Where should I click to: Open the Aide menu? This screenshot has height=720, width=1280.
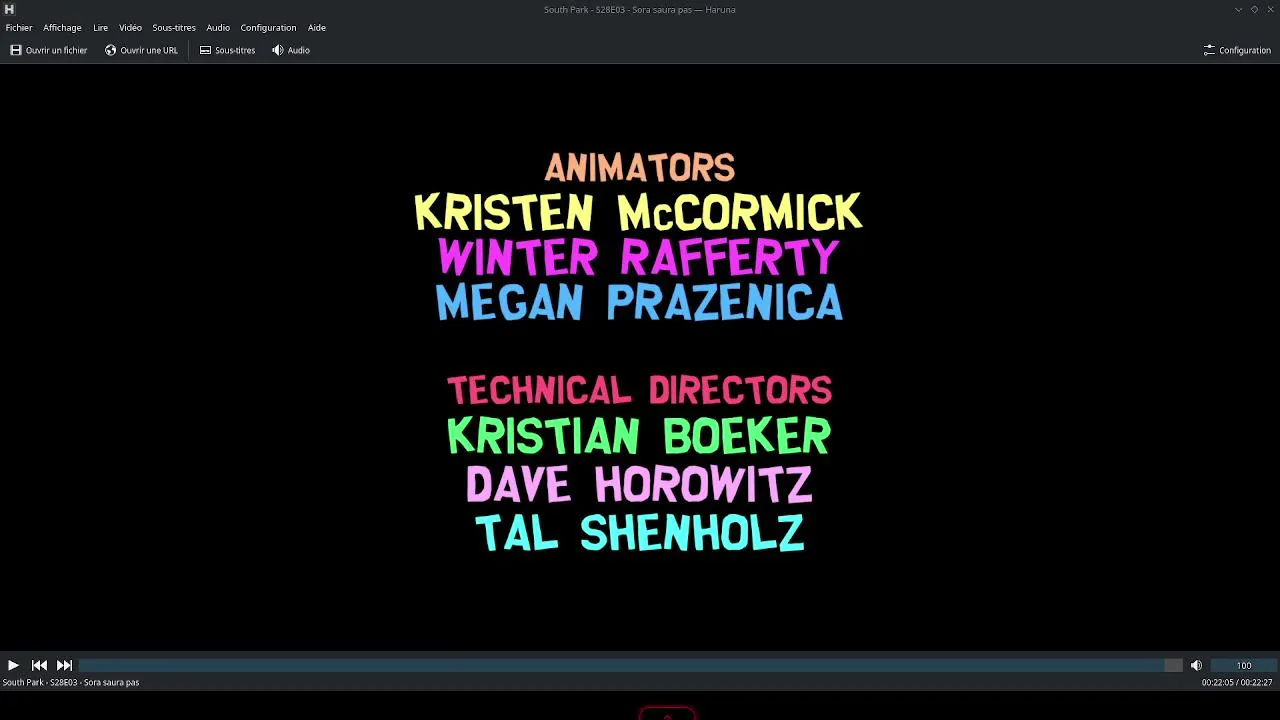(317, 28)
